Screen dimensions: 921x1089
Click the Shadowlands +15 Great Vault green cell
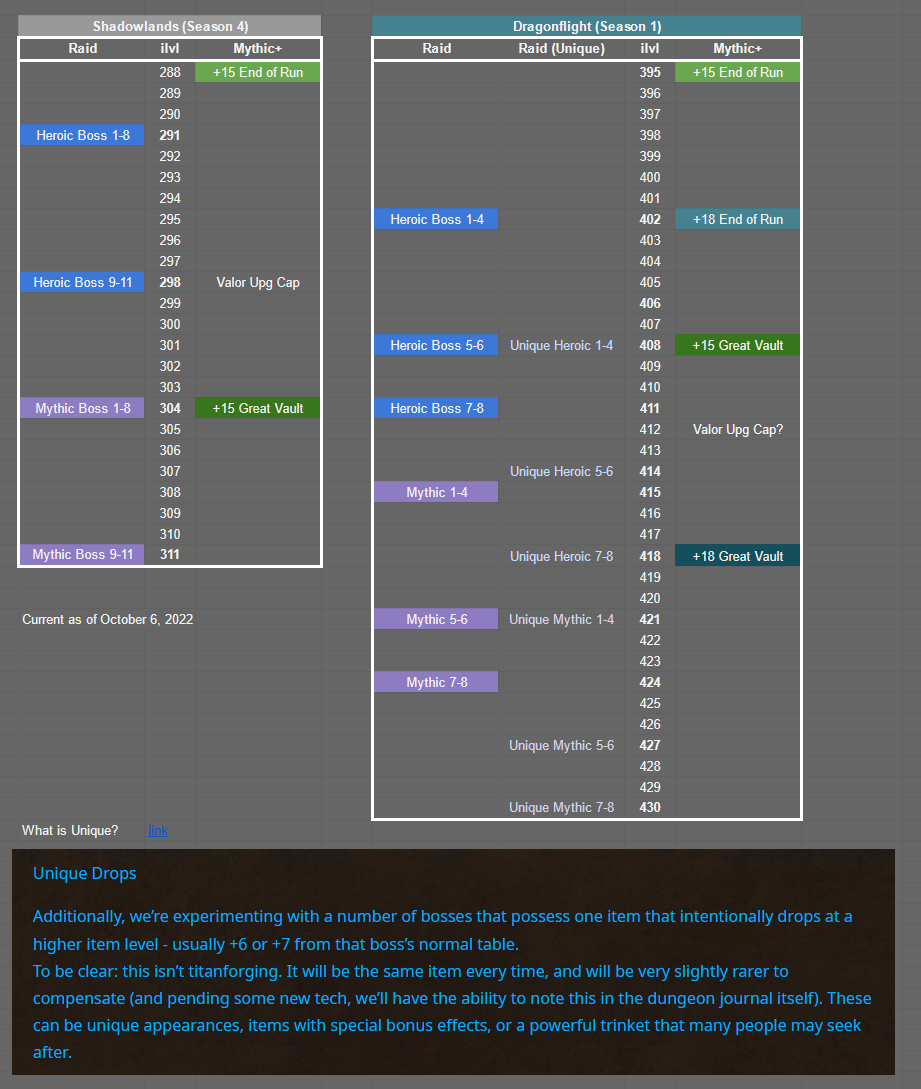click(258, 408)
